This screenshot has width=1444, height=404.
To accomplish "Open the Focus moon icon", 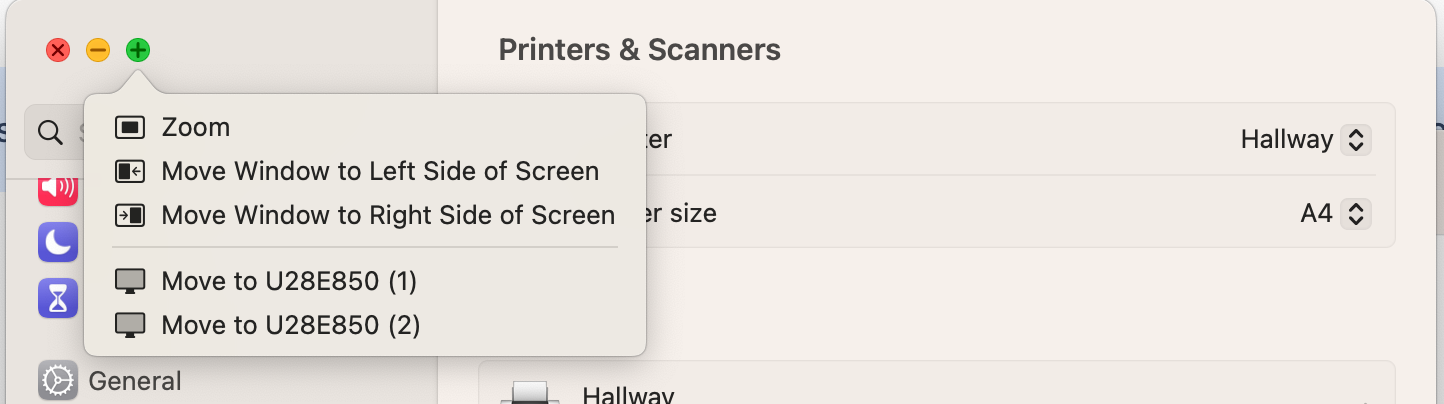I will (x=58, y=242).
